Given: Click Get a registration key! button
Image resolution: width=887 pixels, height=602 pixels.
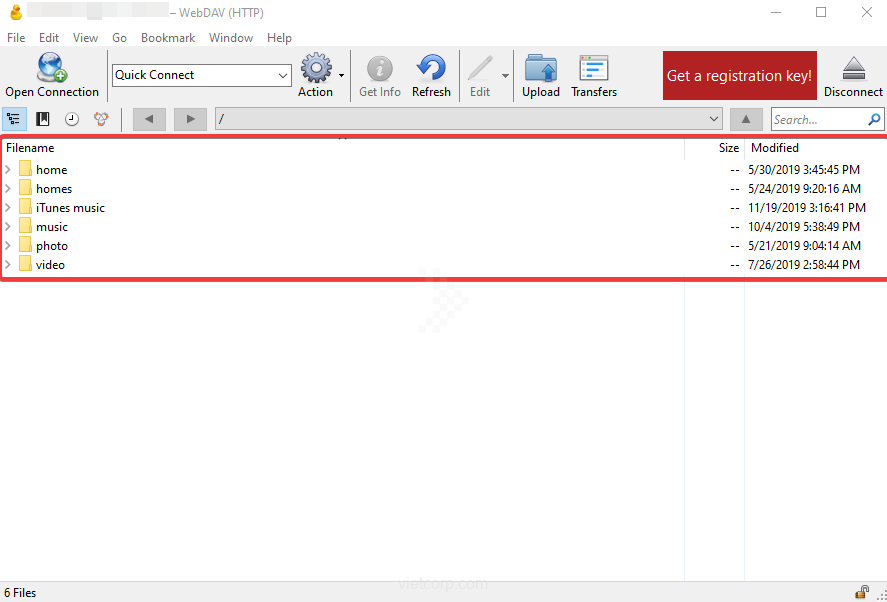Looking at the screenshot, I should click(x=739, y=76).
